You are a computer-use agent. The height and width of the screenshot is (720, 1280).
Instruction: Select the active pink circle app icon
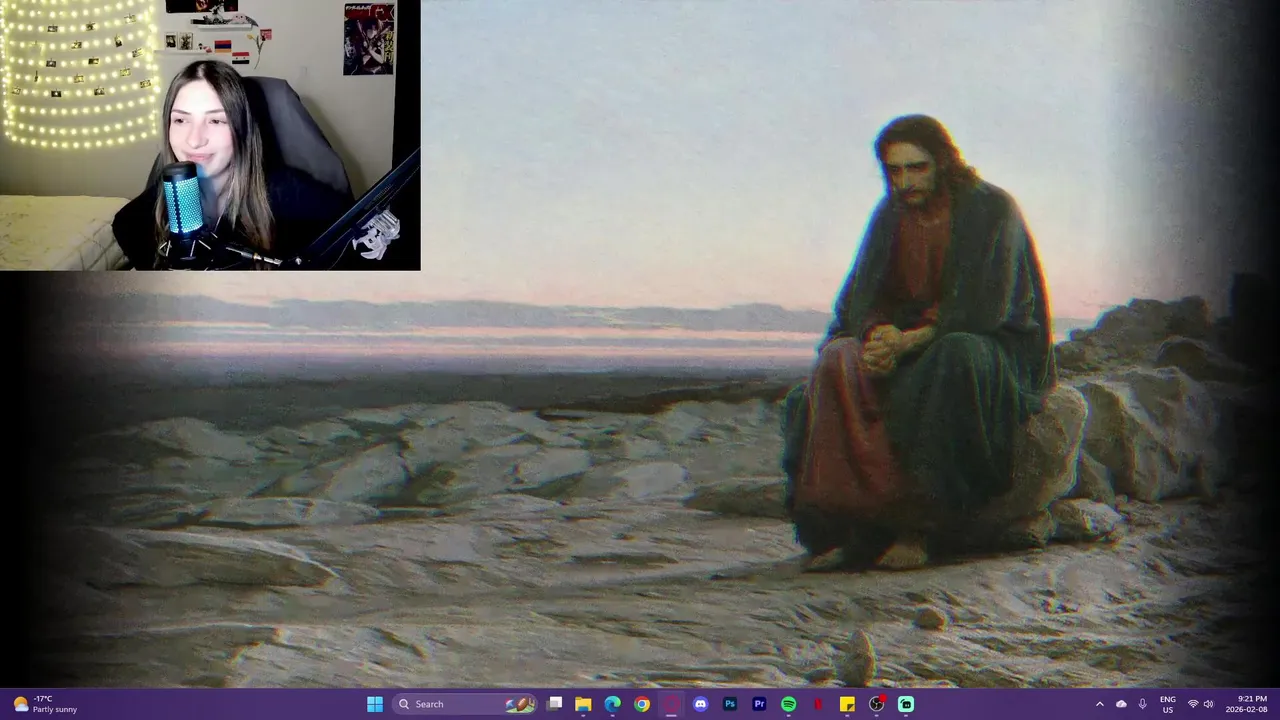tap(671, 704)
